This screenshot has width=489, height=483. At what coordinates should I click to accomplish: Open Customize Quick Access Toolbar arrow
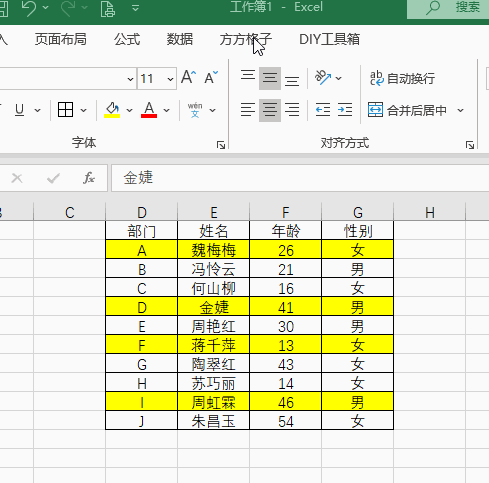pyautogui.click(x=135, y=7)
